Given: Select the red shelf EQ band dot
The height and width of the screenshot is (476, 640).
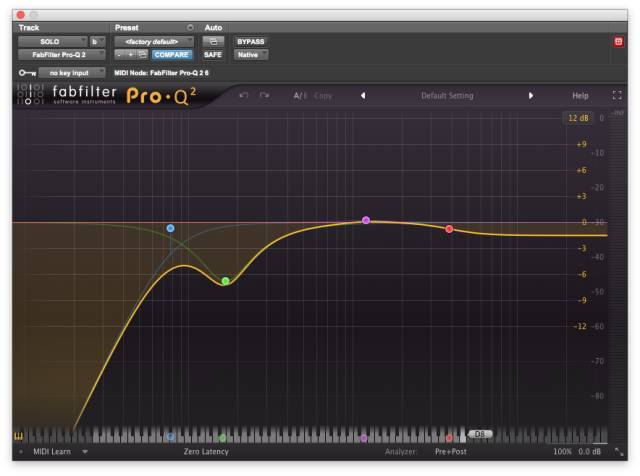Looking at the screenshot, I should 449,229.
